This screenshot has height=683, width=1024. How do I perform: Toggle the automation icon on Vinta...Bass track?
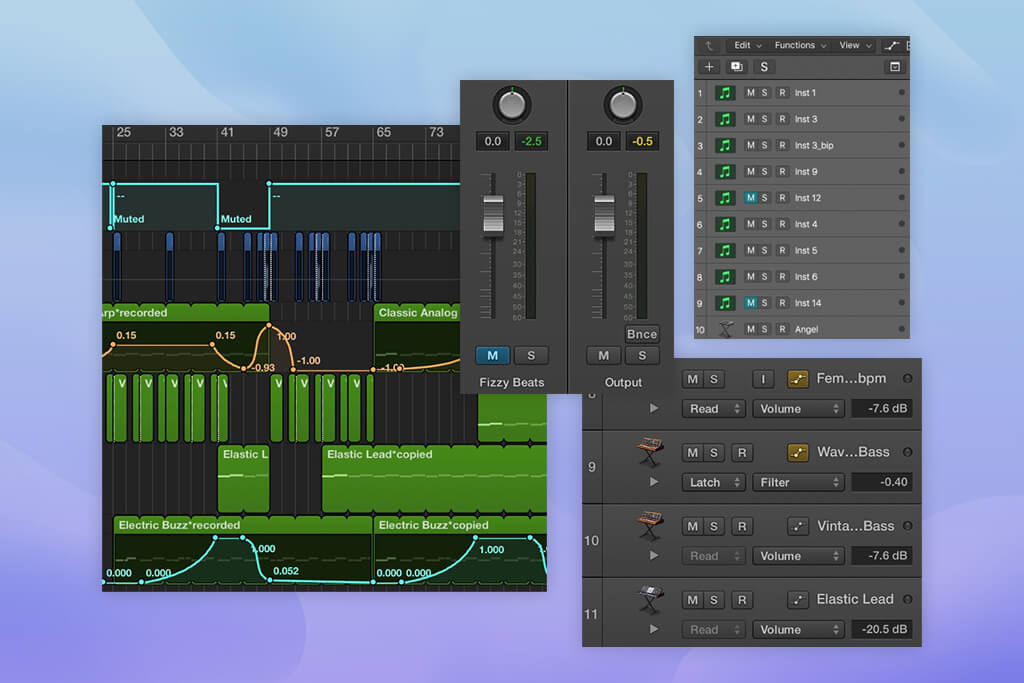(797, 526)
